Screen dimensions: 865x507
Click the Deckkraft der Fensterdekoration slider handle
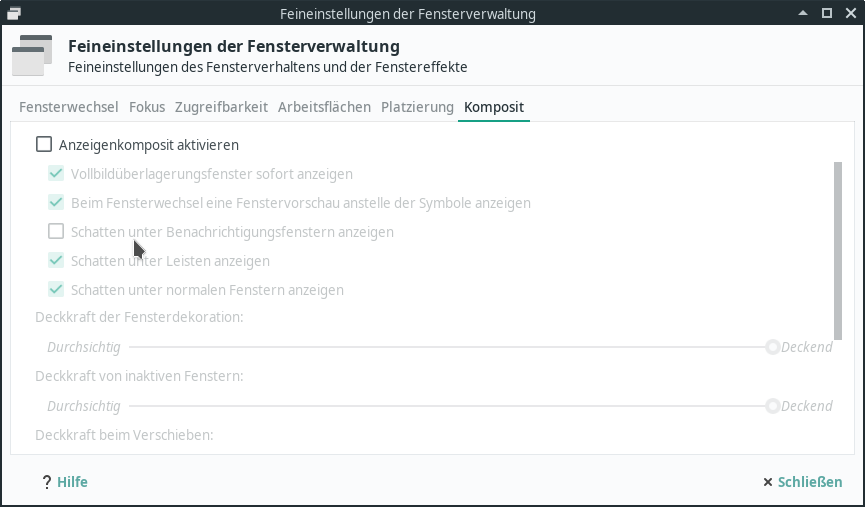click(772, 348)
